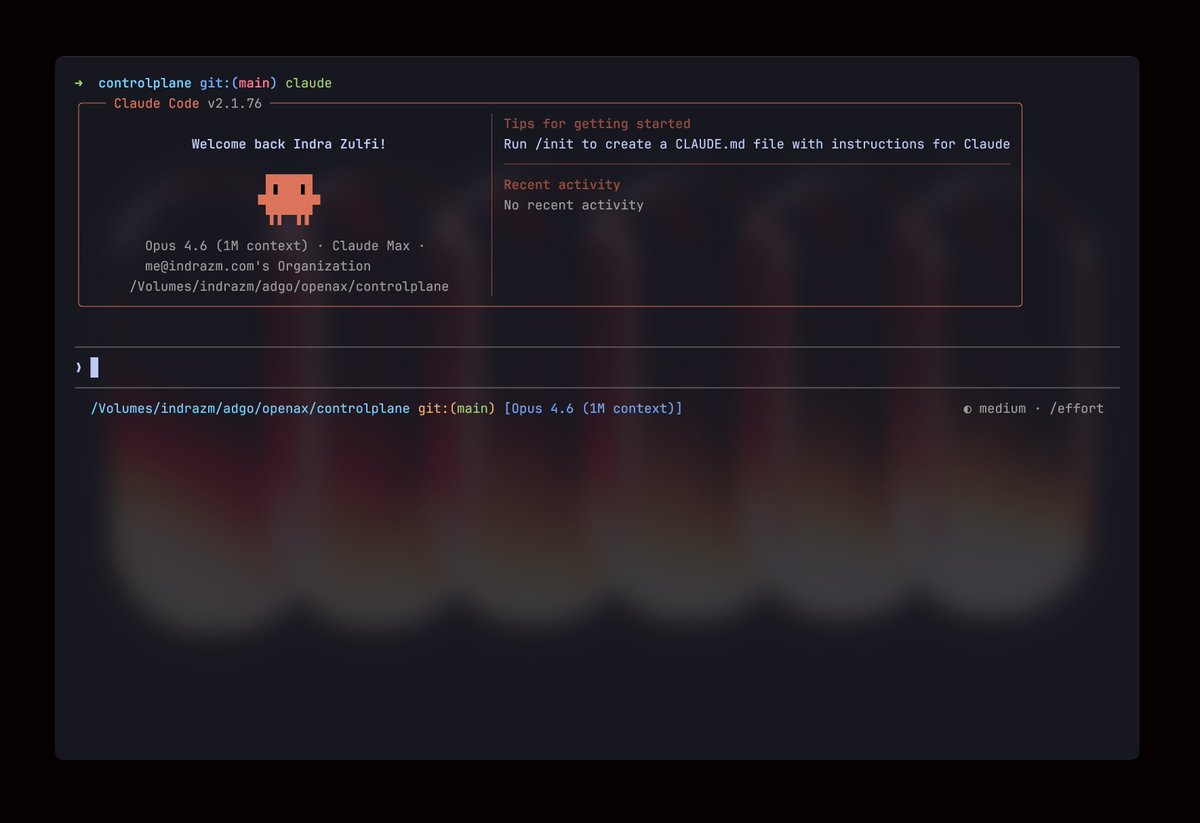1200x823 pixels.
Task: Click the 'Claude Code v2.1.76' title text
Action: [188, 103]
